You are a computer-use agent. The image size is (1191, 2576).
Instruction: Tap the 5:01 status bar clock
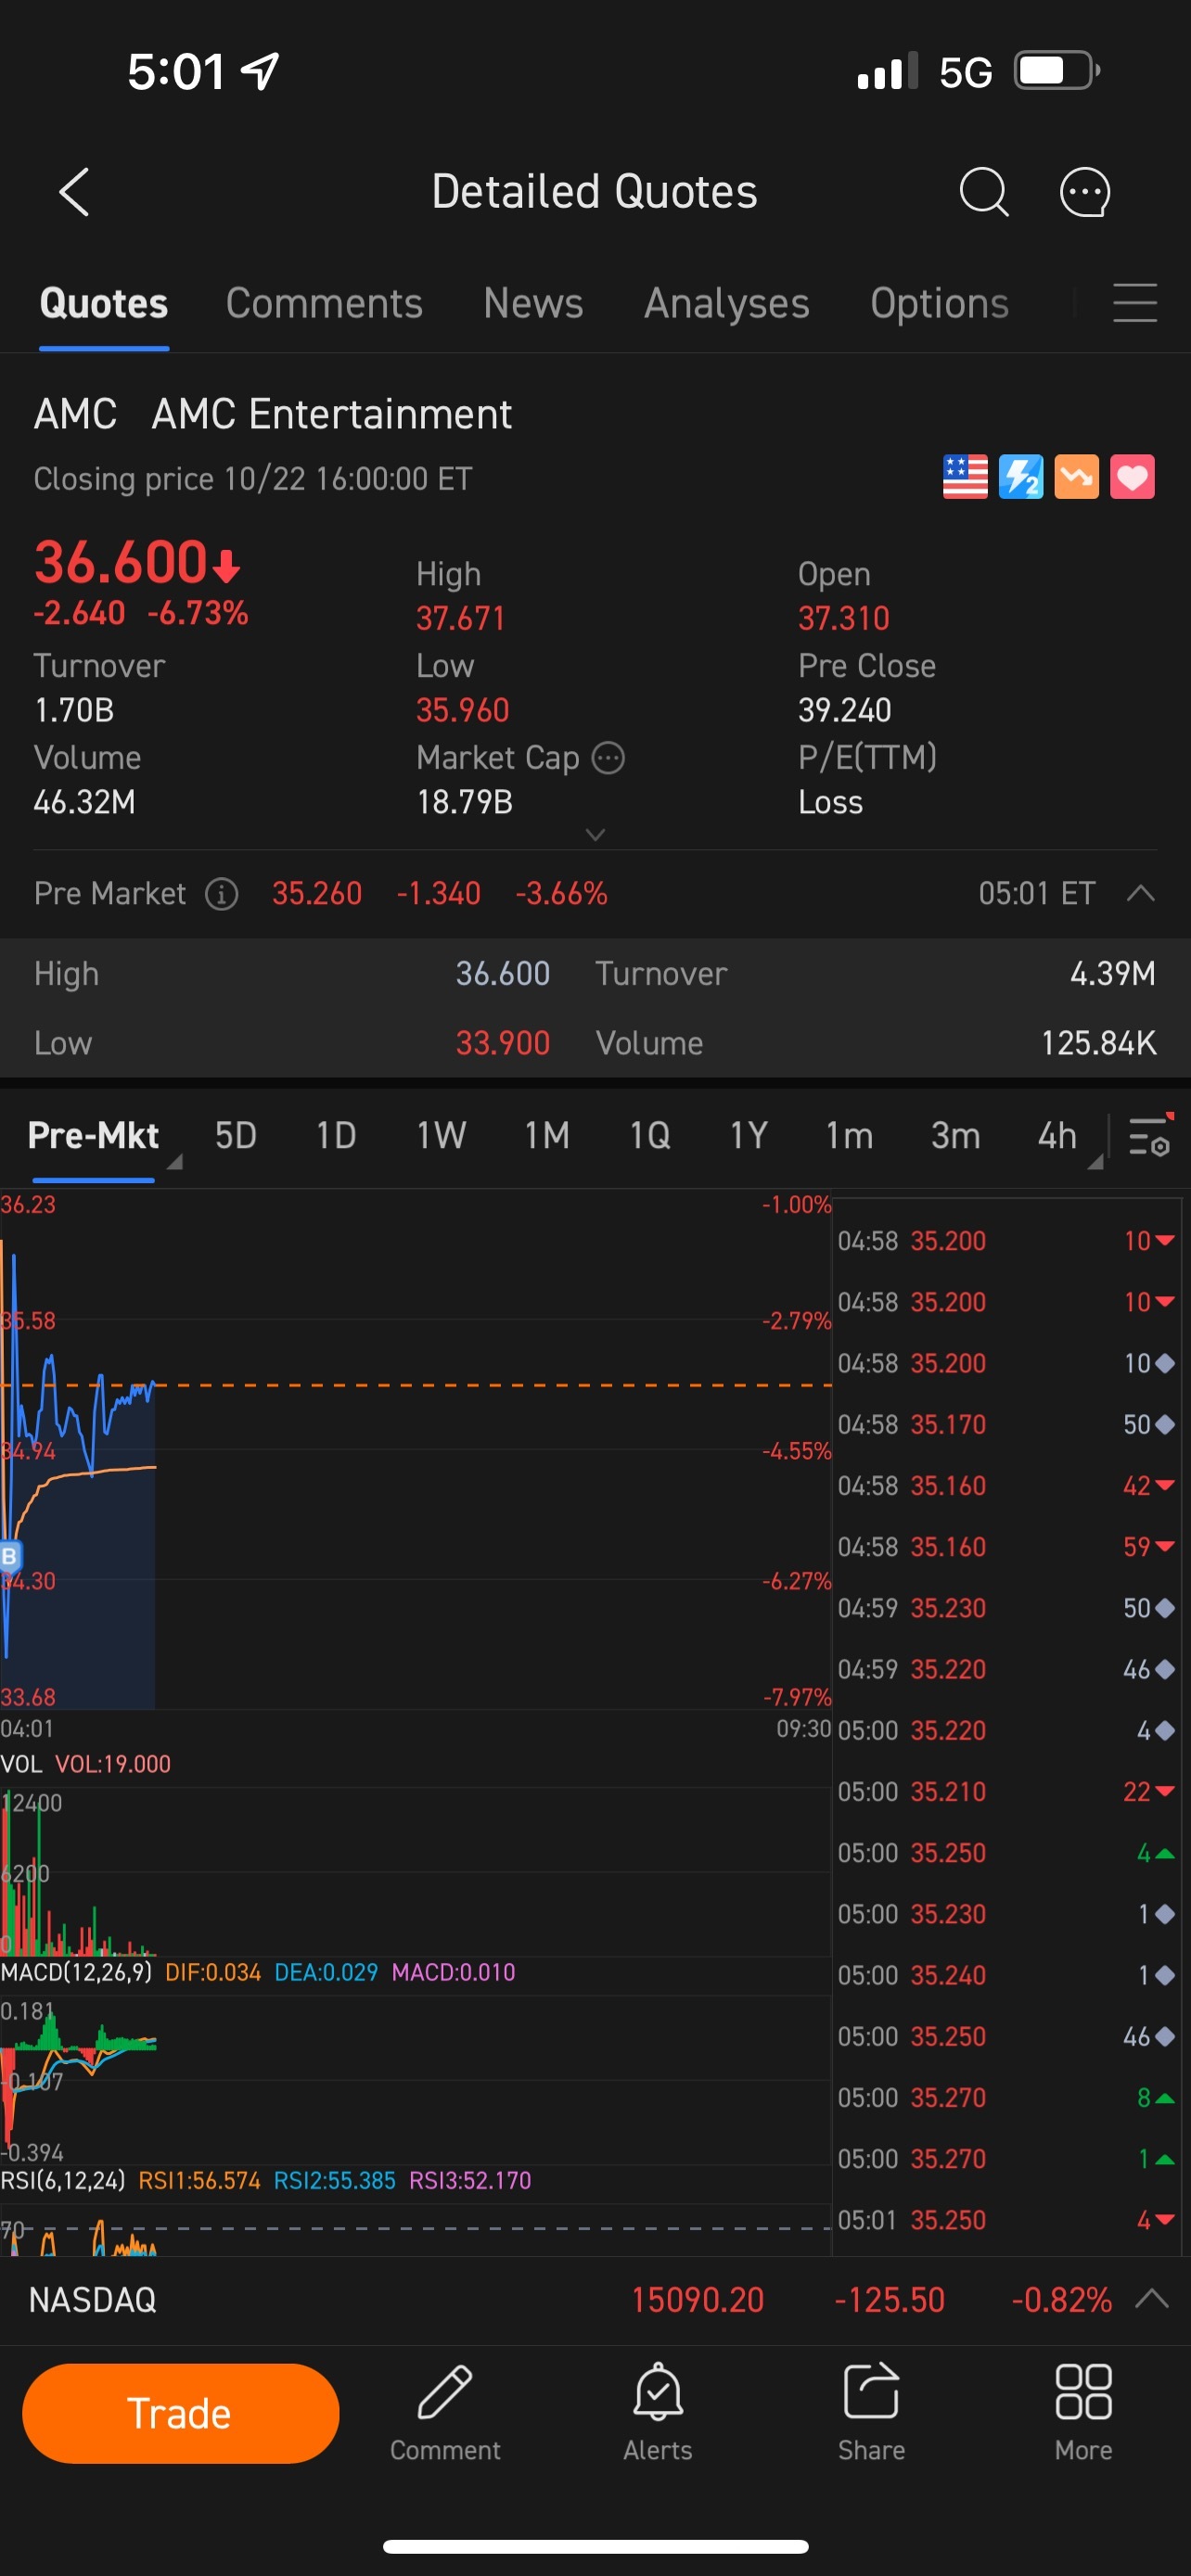tap(176, 72)
